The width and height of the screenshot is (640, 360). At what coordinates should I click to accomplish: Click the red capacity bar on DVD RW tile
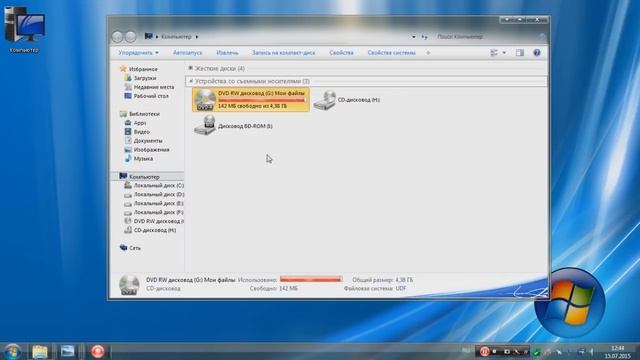pyautogui.click(x=262, y=100)
